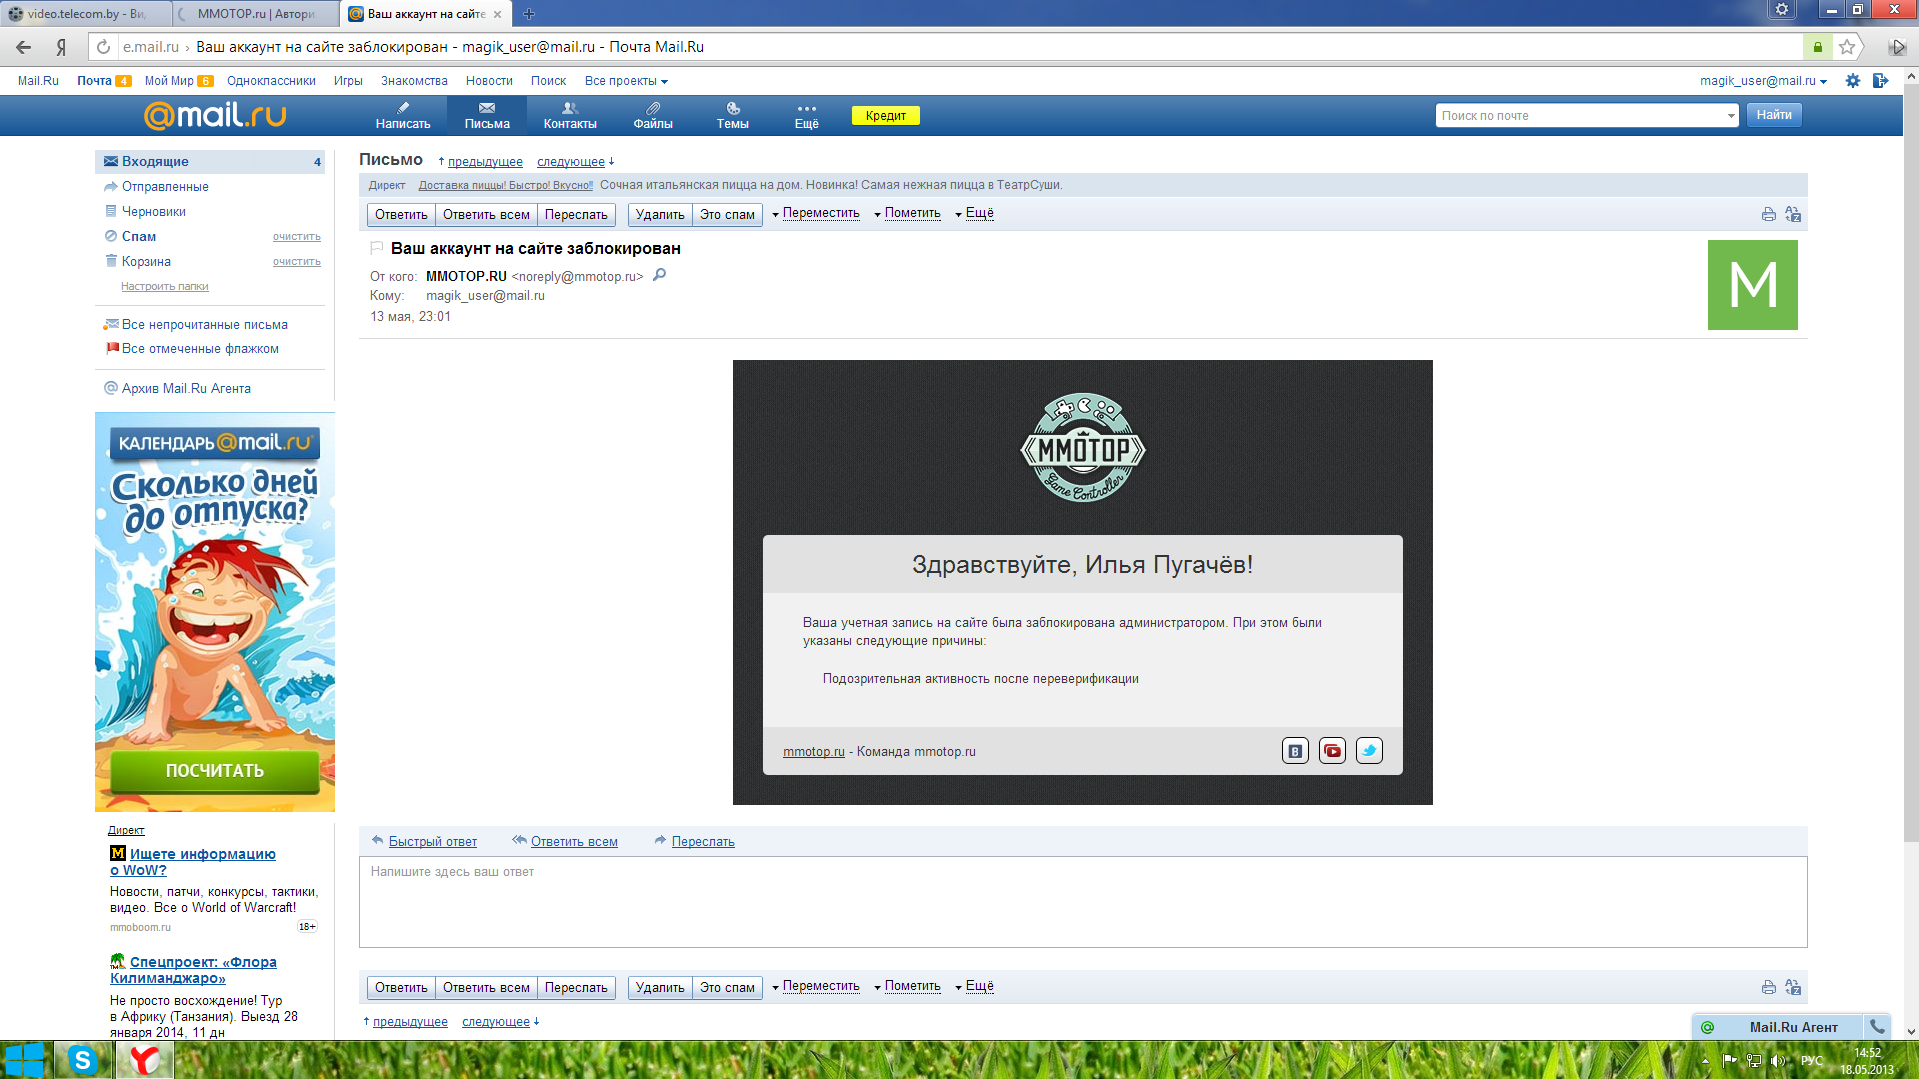Click the top Удалить button
Screen dimensions: 1919x1079
coord(660,214)
